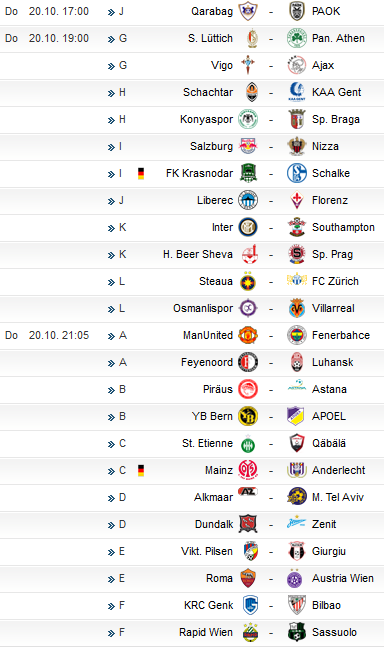384x648 pixels.
Task: Click the Bilbao club crest
Action: coord(296,605)
